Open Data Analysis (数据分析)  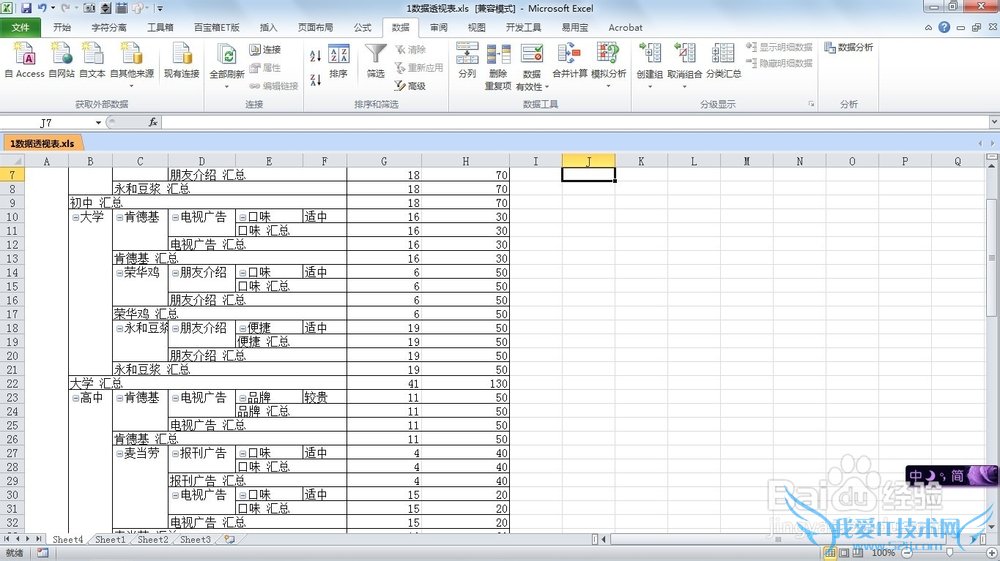(x=849, y=47)
